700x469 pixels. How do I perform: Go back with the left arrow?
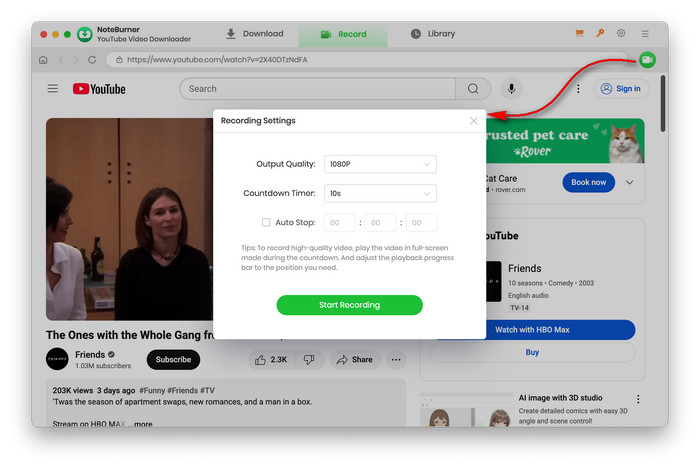61,60
